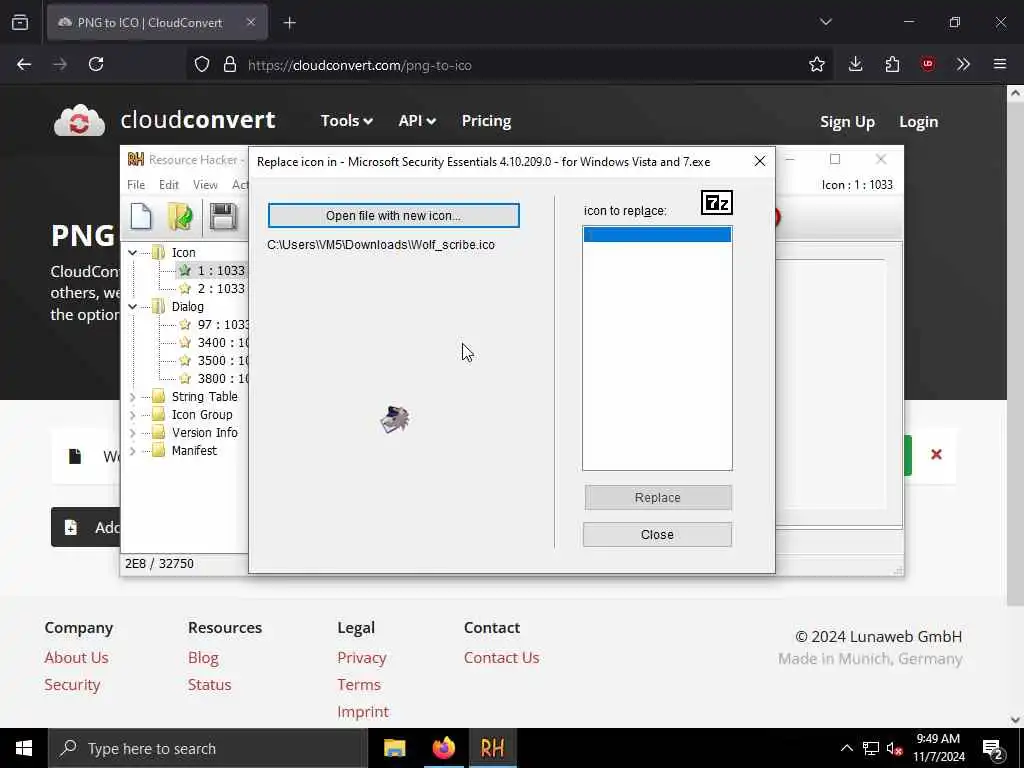Click the shield tracking protection icon

(202, 65)
